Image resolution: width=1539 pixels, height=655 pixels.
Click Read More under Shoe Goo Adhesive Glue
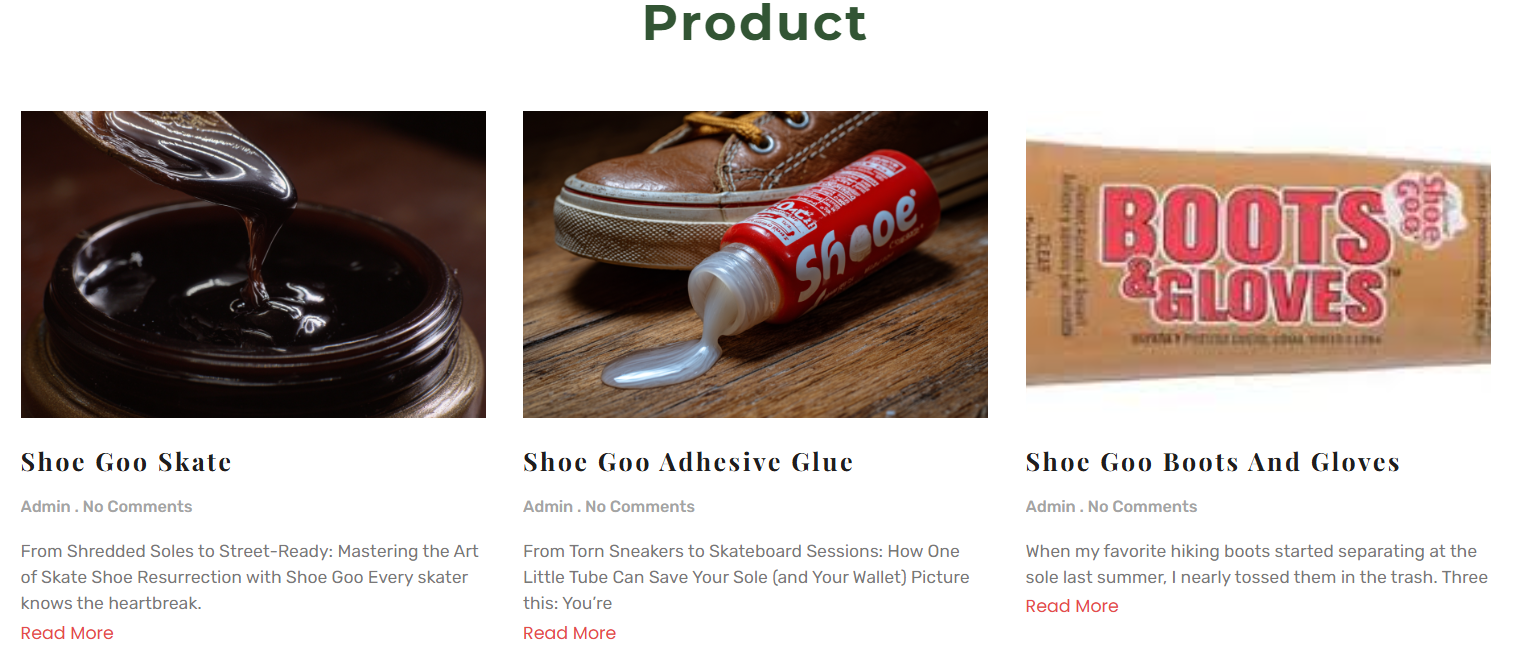point(569,632)
